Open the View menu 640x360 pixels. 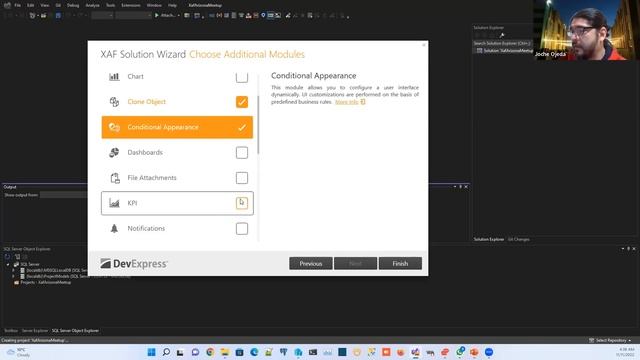pos(45,5)
